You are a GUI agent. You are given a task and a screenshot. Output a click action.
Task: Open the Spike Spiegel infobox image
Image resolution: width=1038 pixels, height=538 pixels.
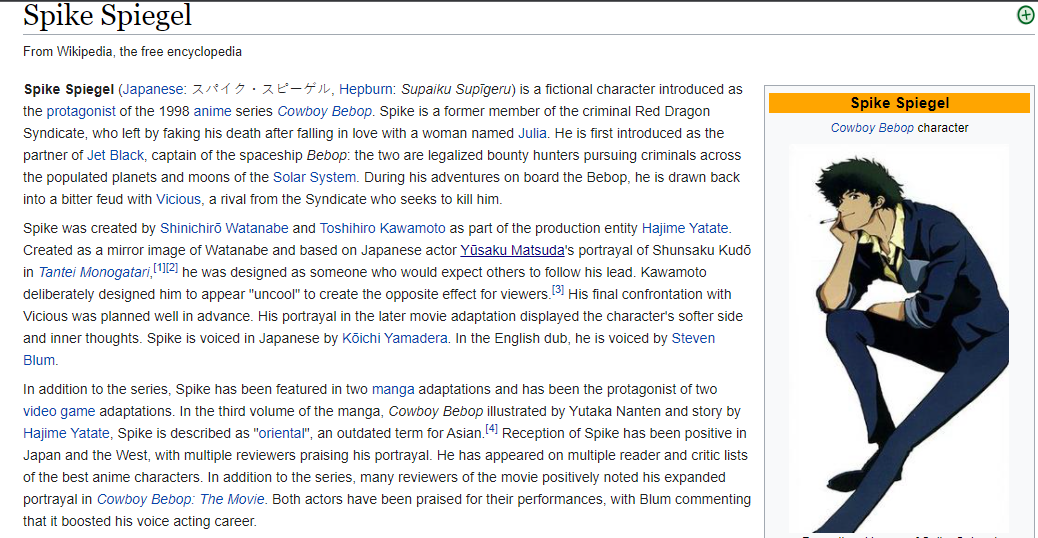(899, 335)
